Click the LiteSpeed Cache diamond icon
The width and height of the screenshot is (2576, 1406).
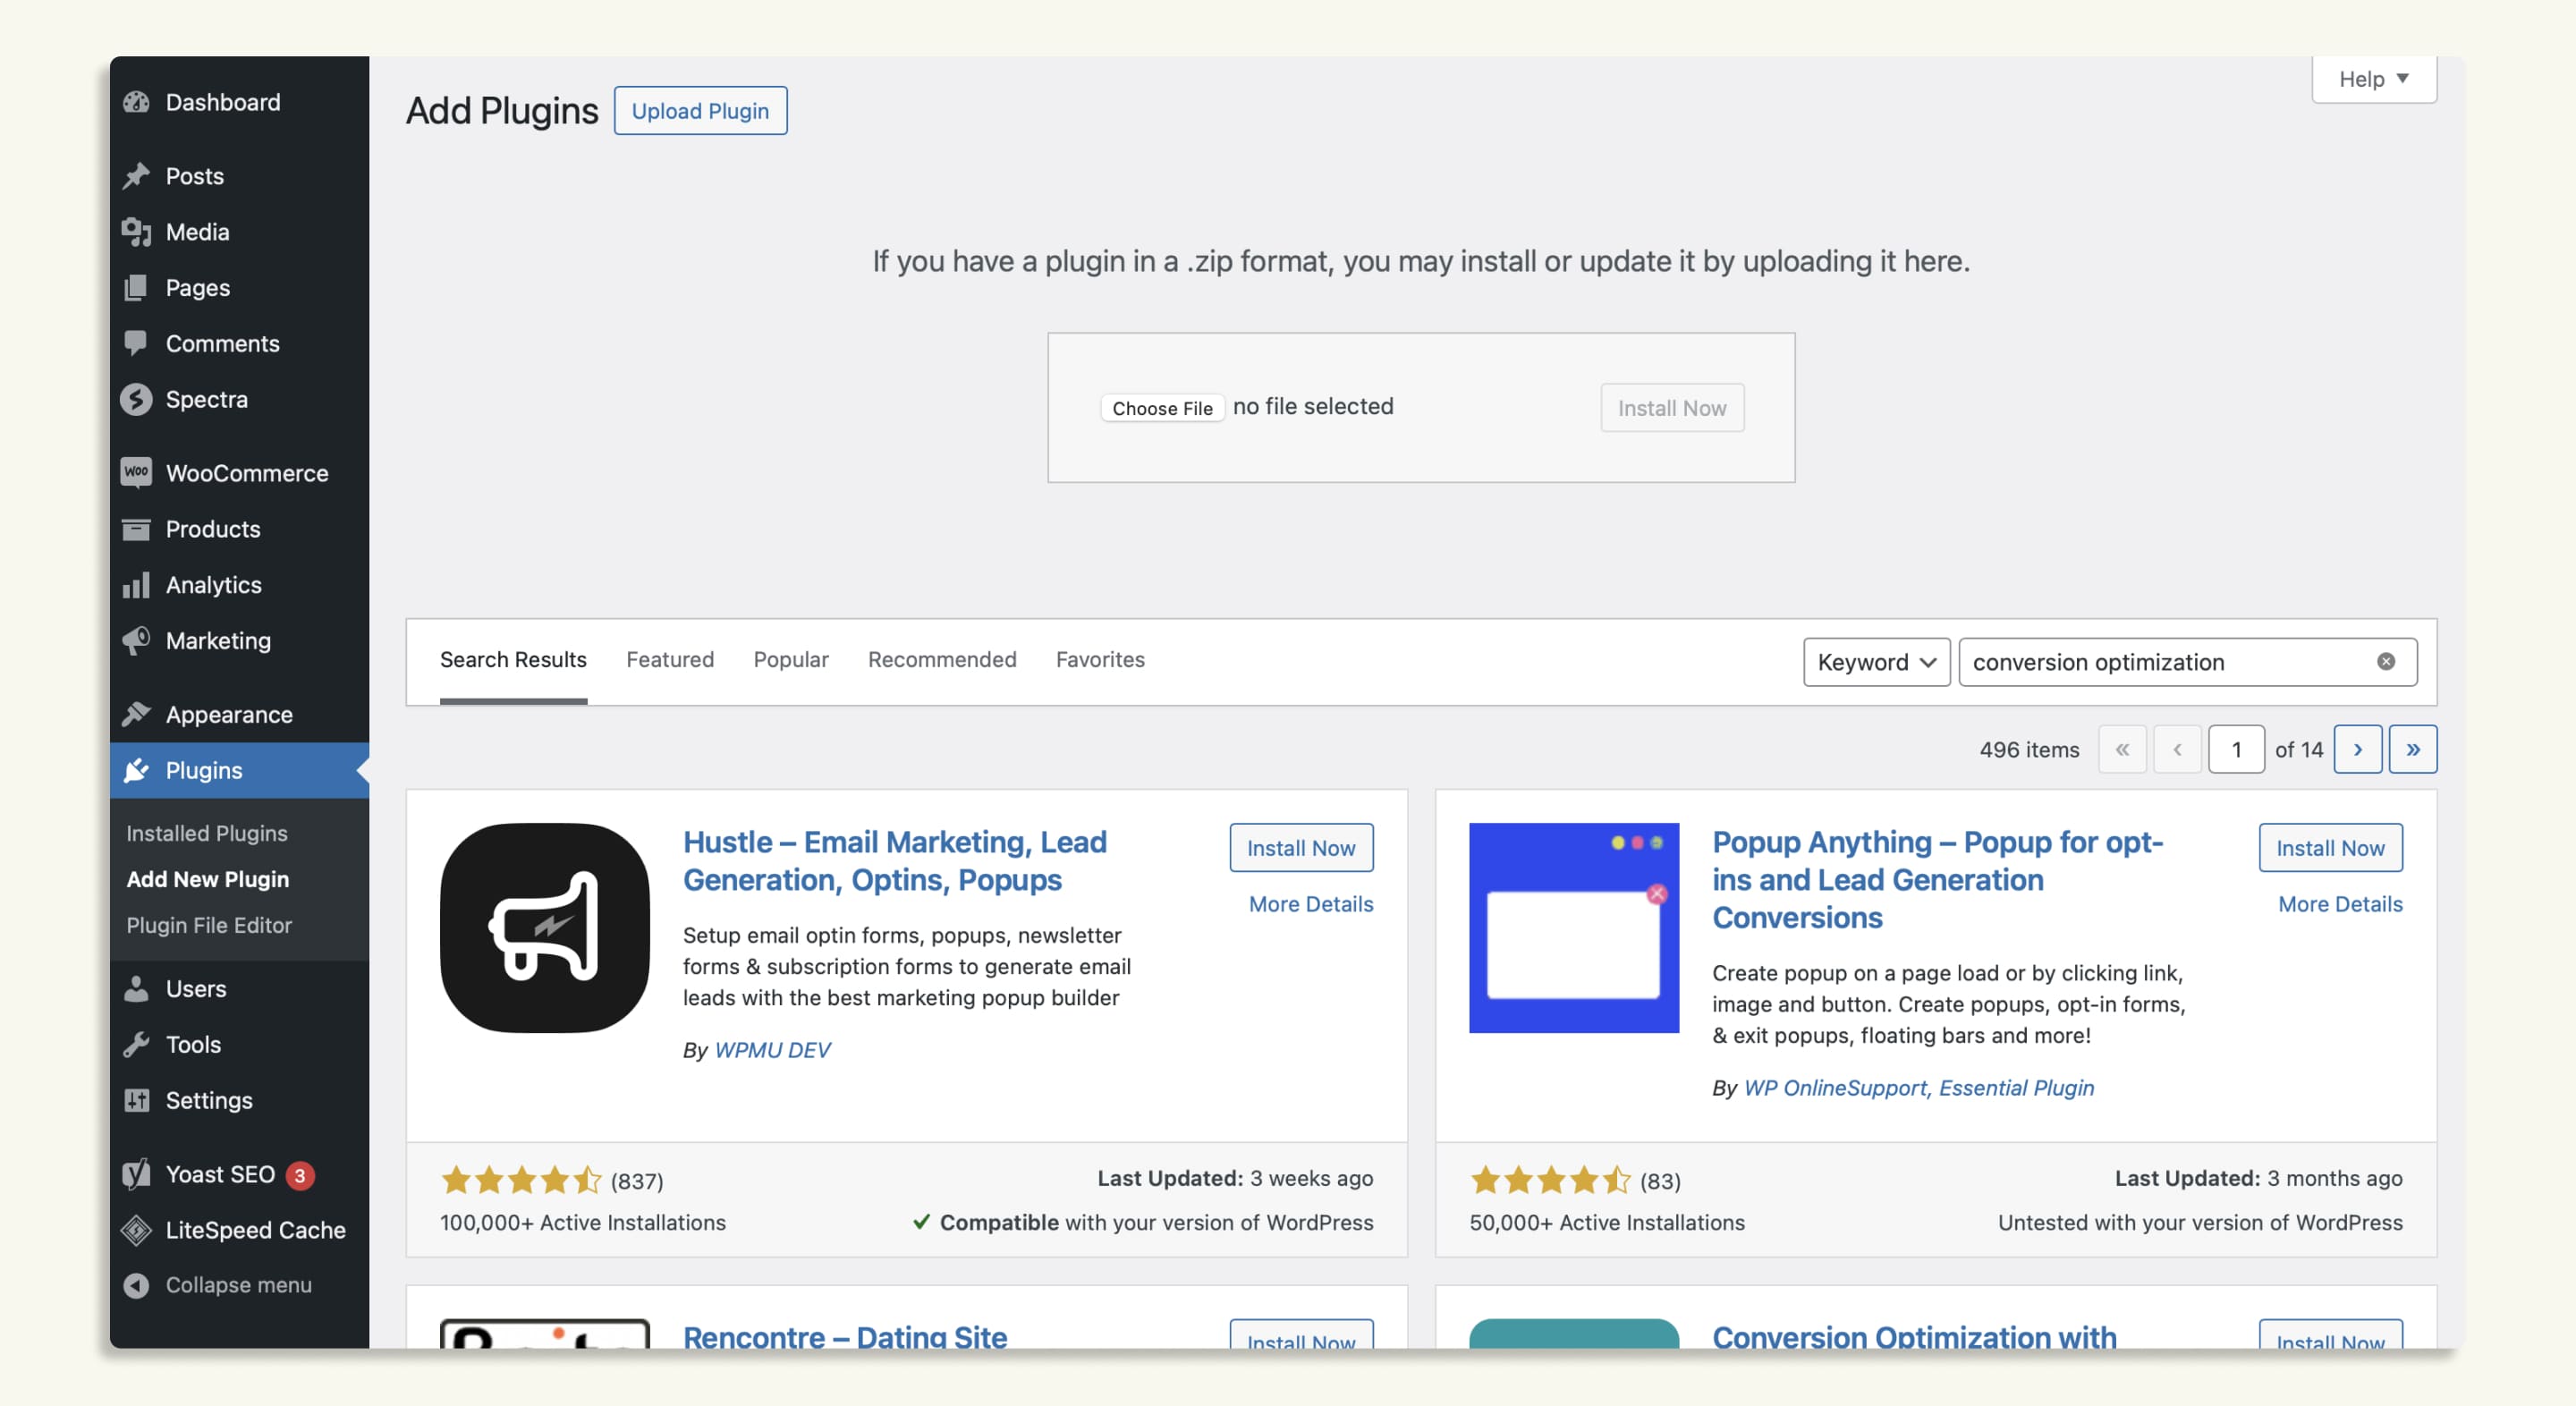(136, 1229)
